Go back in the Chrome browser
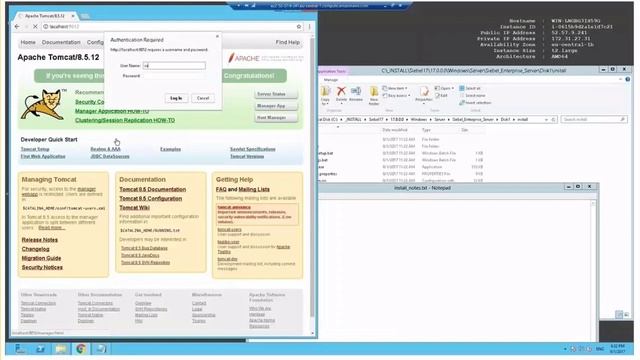 [x=17, y=27]
